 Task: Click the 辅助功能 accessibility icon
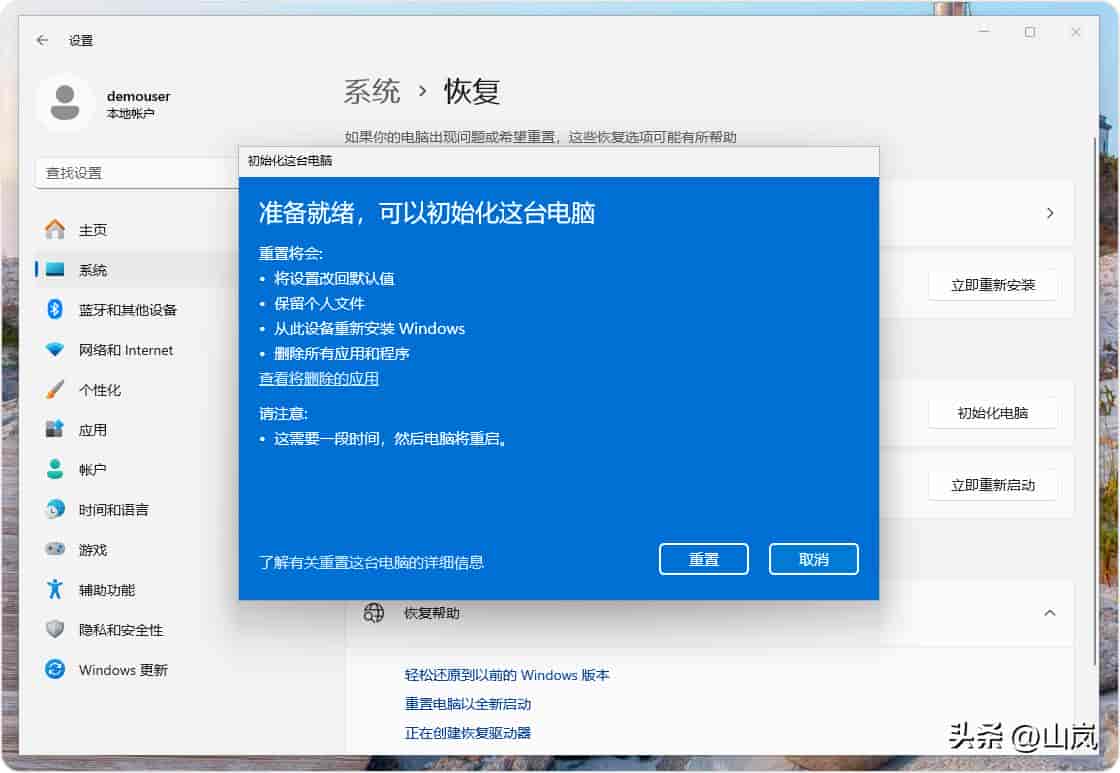[55, 589]
